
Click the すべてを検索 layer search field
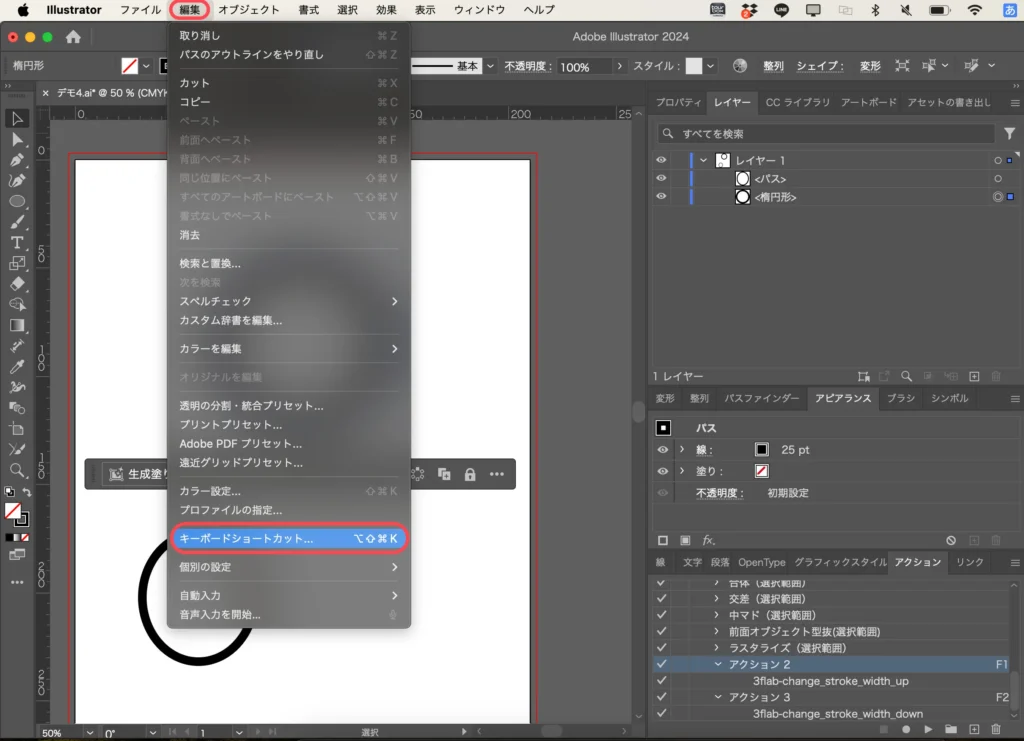point(830,134)
